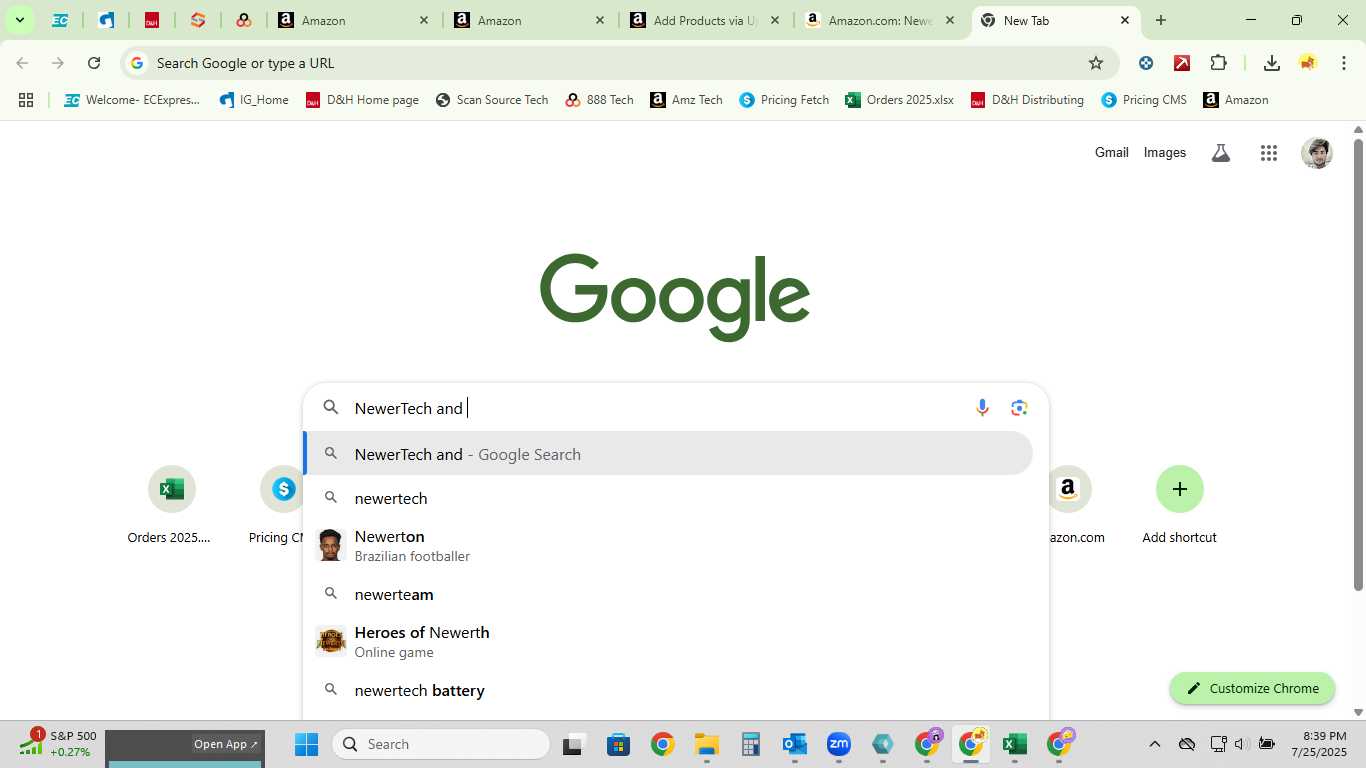This screenshot has width=1366, height=768.
Task: Switch to Amazon.com: Newer tab
Action: (880, 20)
